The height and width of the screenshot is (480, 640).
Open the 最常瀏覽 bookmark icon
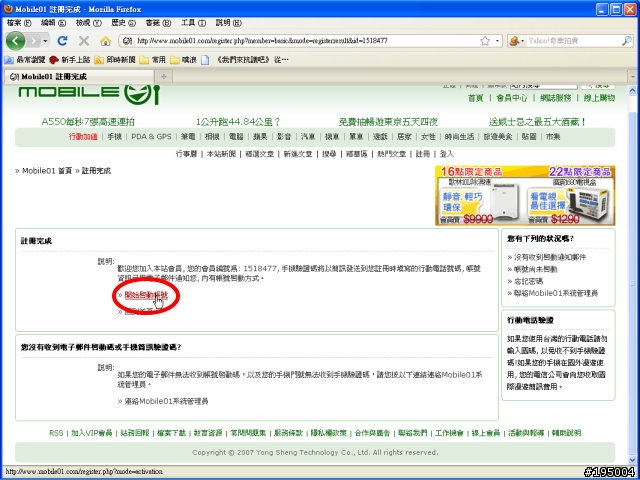9,60
